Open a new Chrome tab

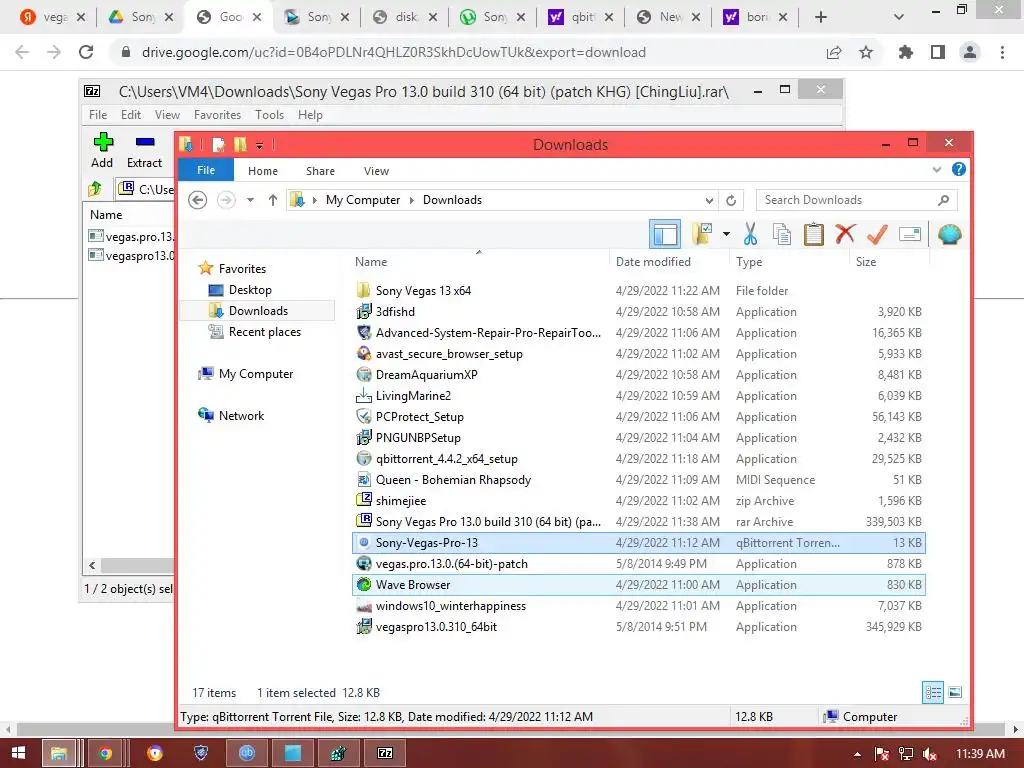(821, 17)
